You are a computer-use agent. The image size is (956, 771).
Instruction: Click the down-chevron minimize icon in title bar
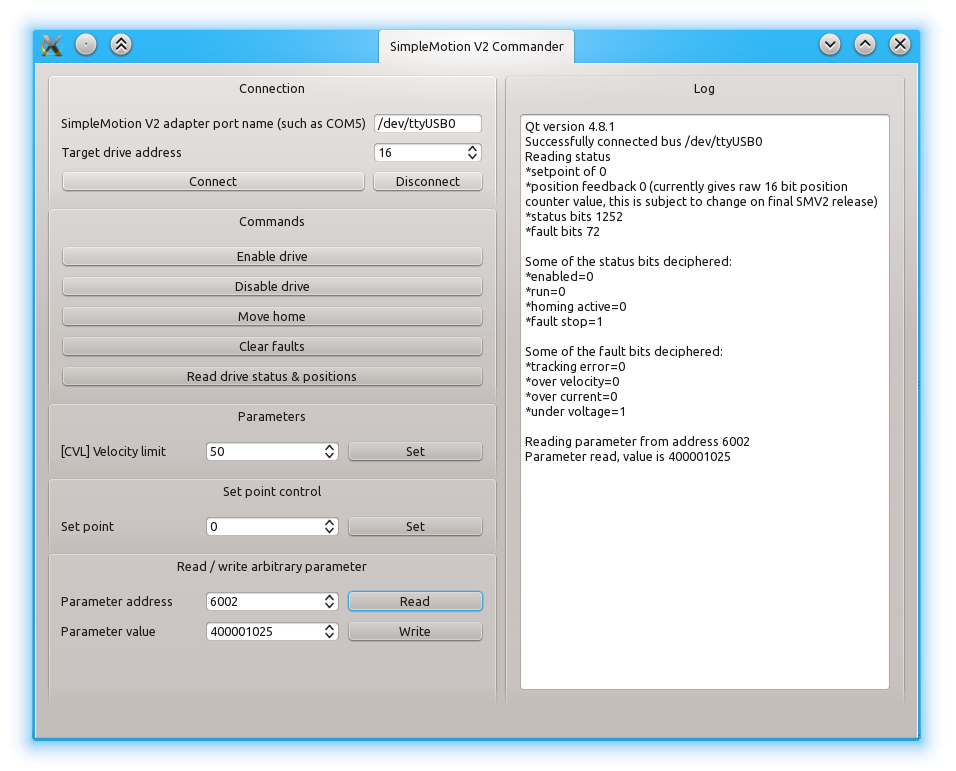pos(830,44)
